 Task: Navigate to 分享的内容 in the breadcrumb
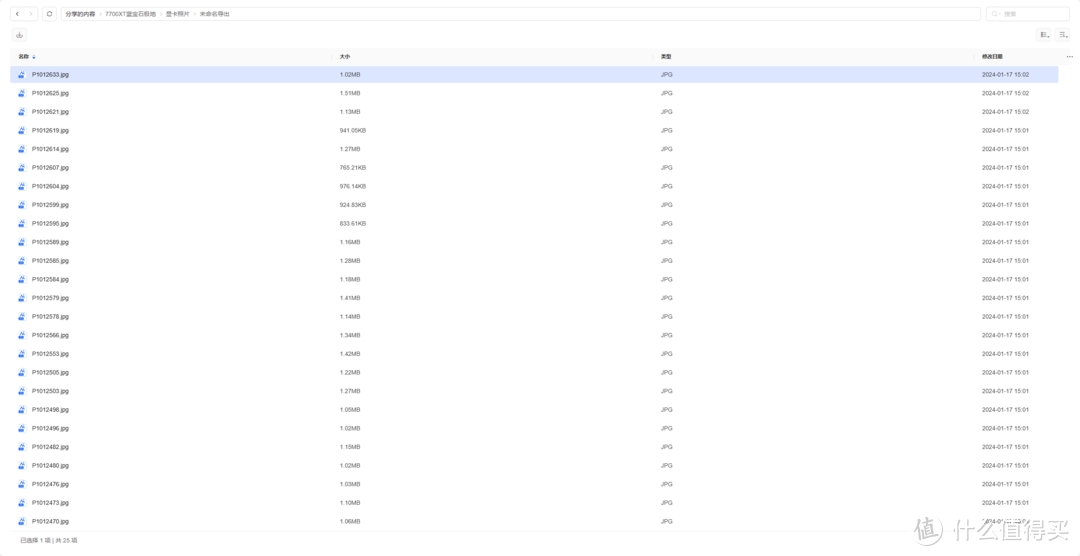(x=80, y=14)
